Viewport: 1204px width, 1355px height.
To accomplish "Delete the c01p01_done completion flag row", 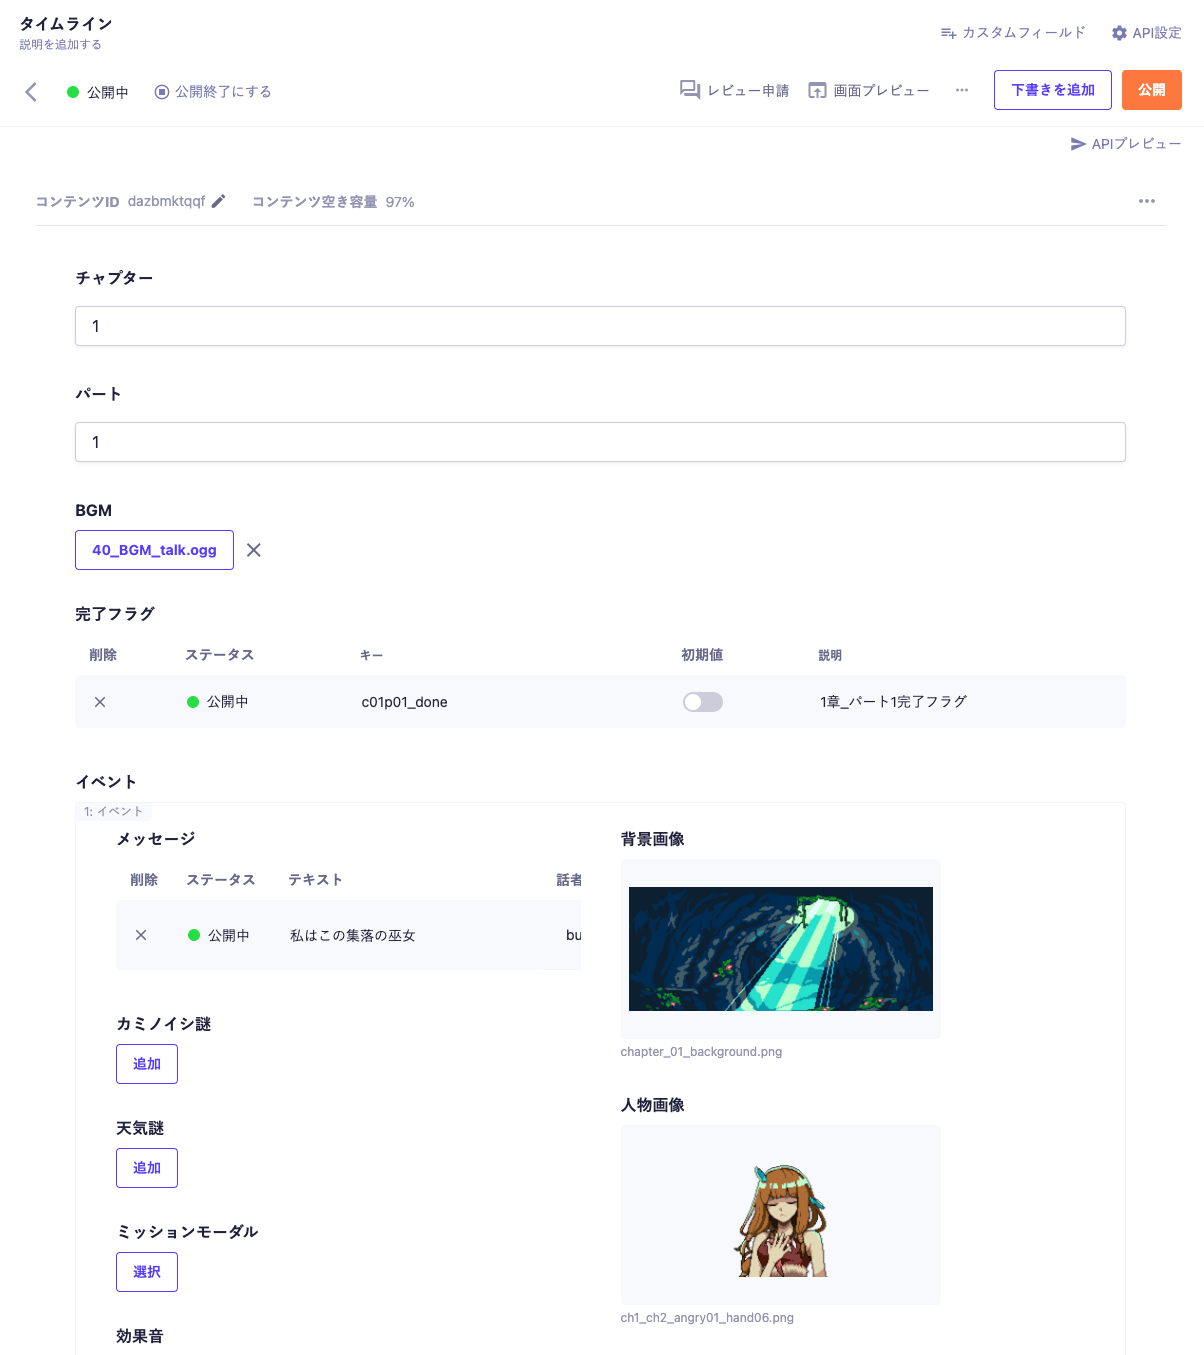I will tap(99, 701).
